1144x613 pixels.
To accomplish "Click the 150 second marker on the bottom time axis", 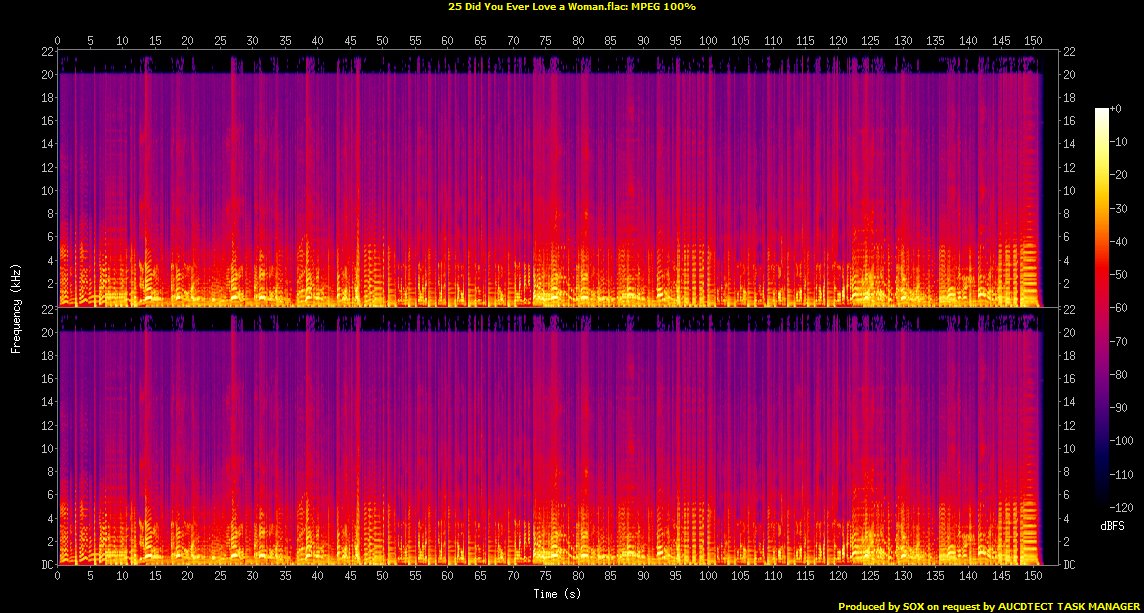I will (1033, 576).
